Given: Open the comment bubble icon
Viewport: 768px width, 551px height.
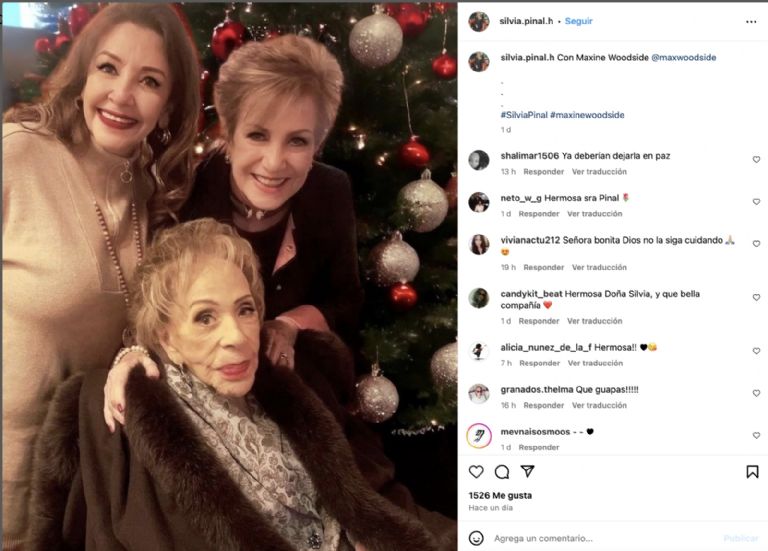Looking at the screenshot, I should [502, 472].
